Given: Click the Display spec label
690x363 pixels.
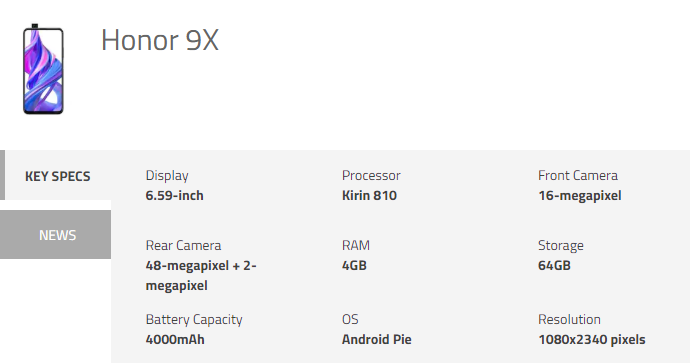Looking at the screenshot, I should click(167, 175).
